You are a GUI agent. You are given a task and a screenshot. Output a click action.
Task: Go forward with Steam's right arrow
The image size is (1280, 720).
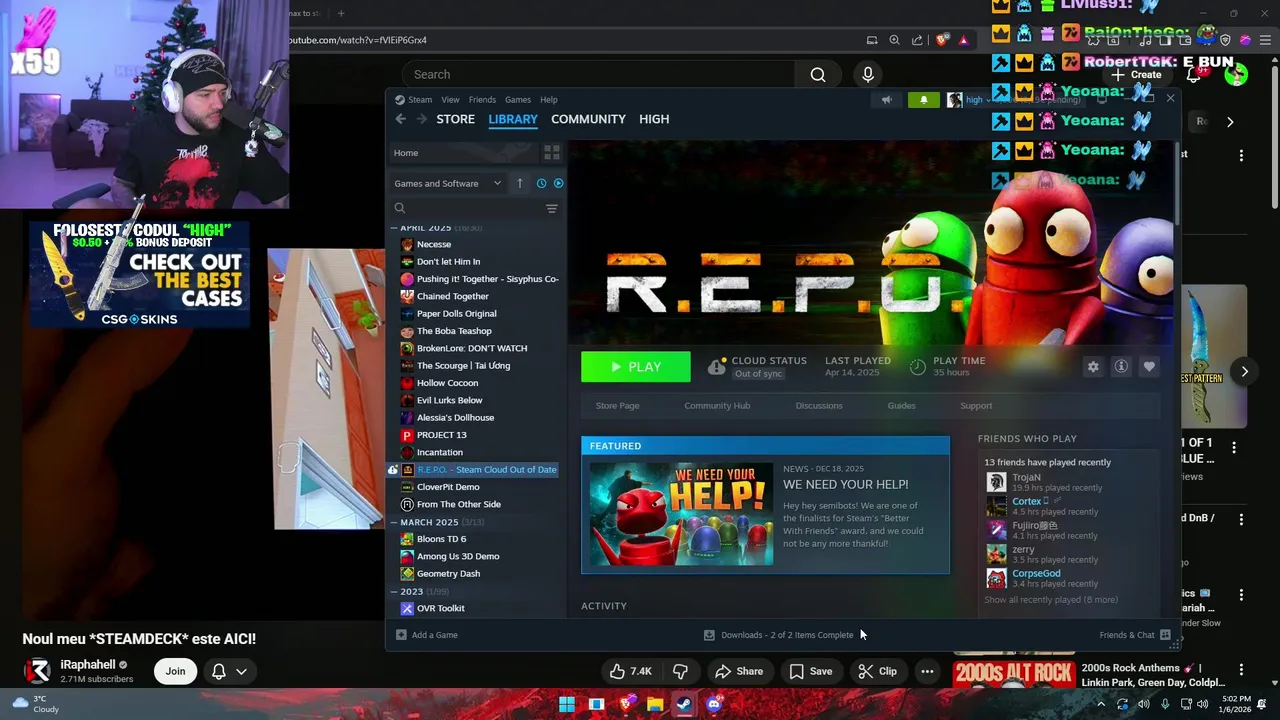[421, 119]
